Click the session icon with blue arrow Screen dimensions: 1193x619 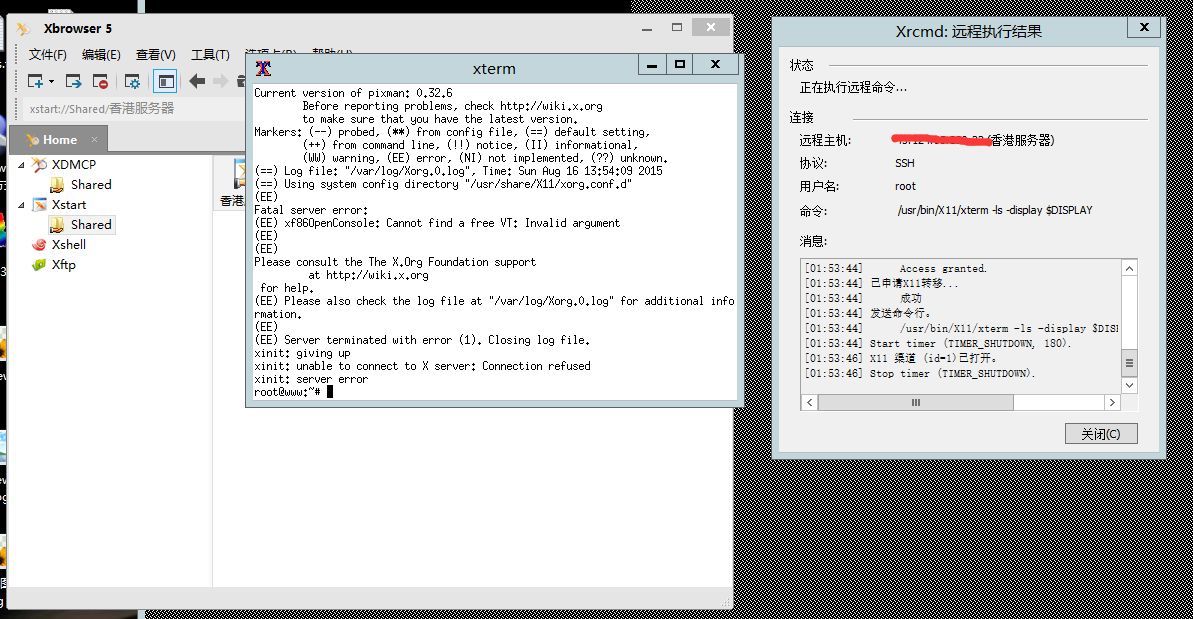(73, 81)
